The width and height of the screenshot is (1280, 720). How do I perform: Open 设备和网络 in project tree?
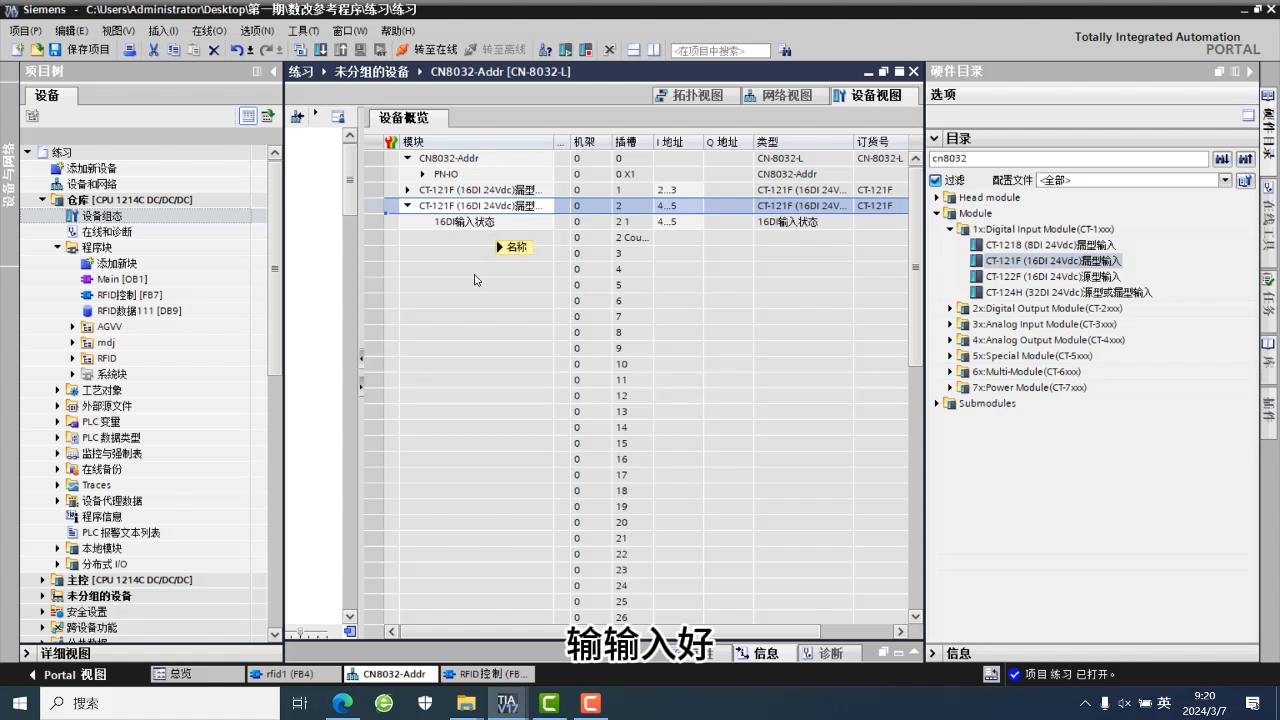tap(92, 184)
